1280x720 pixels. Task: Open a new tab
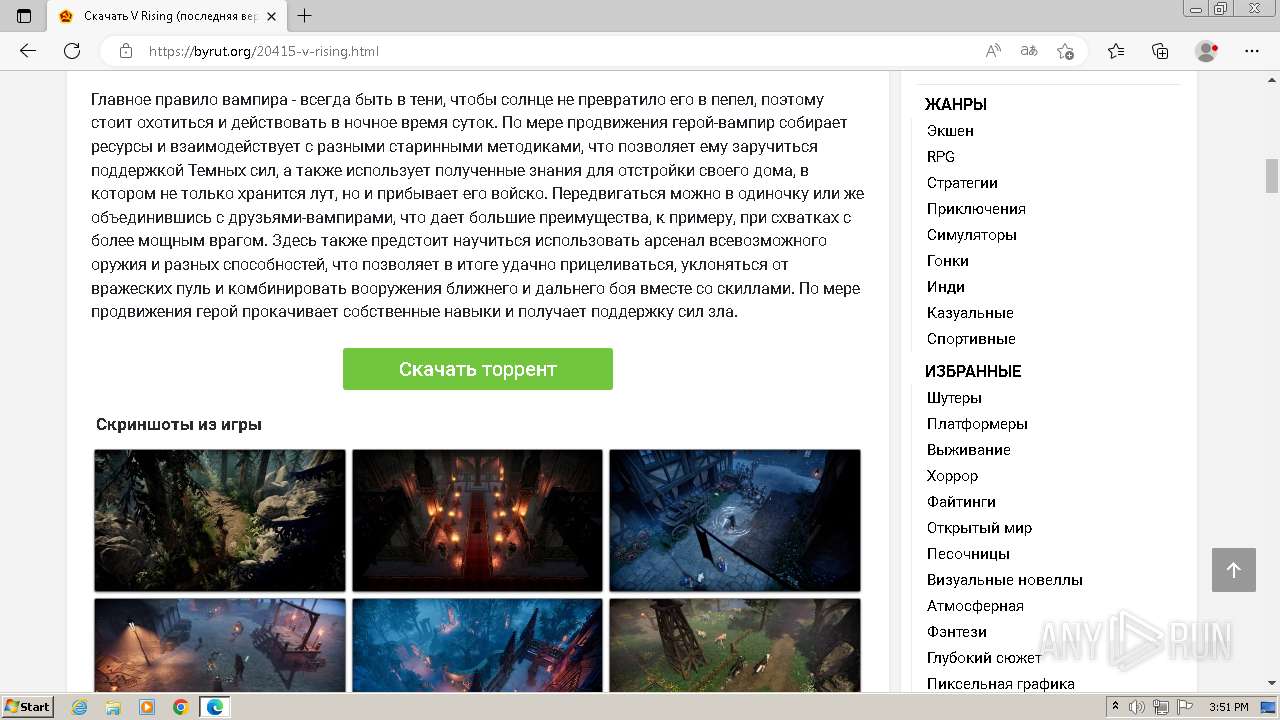pos(305,16)
